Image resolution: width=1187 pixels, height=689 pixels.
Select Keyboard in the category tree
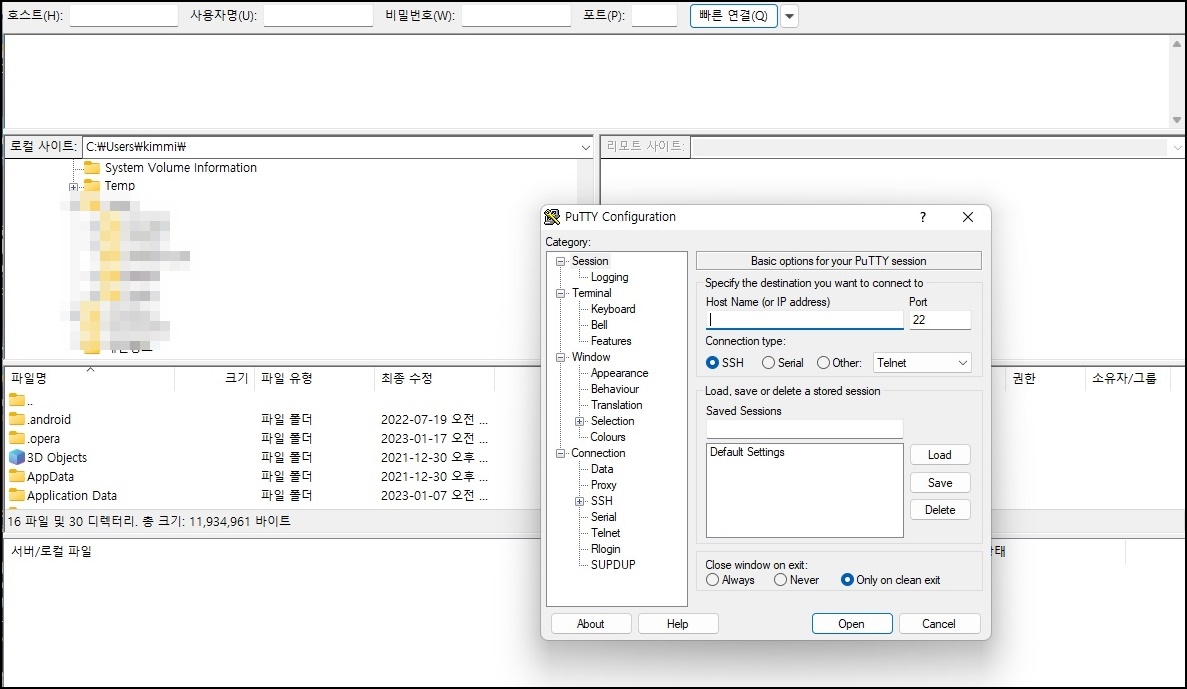(x=613, y=309)
